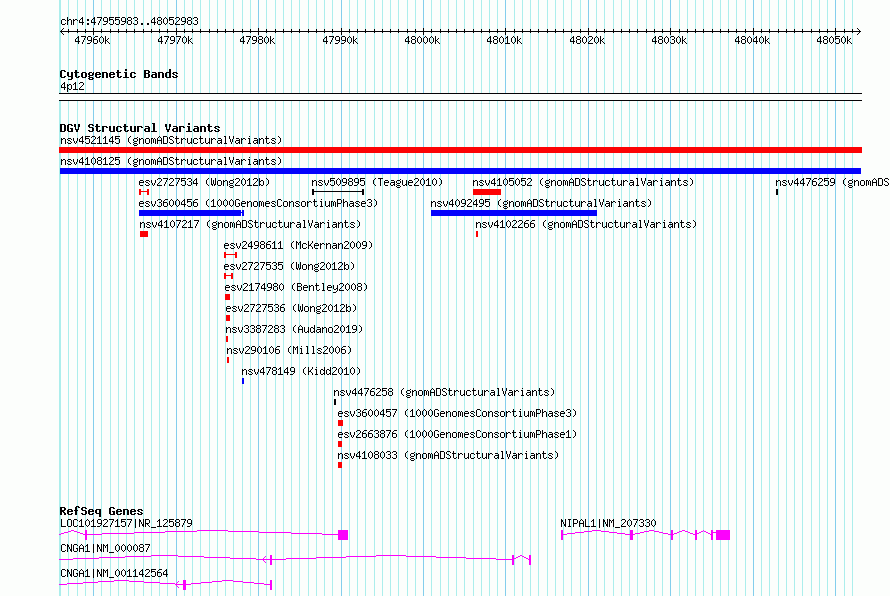The image size is (890, 596).
Task: Click the 48020k ruler tick label
Action: point(587,40)
